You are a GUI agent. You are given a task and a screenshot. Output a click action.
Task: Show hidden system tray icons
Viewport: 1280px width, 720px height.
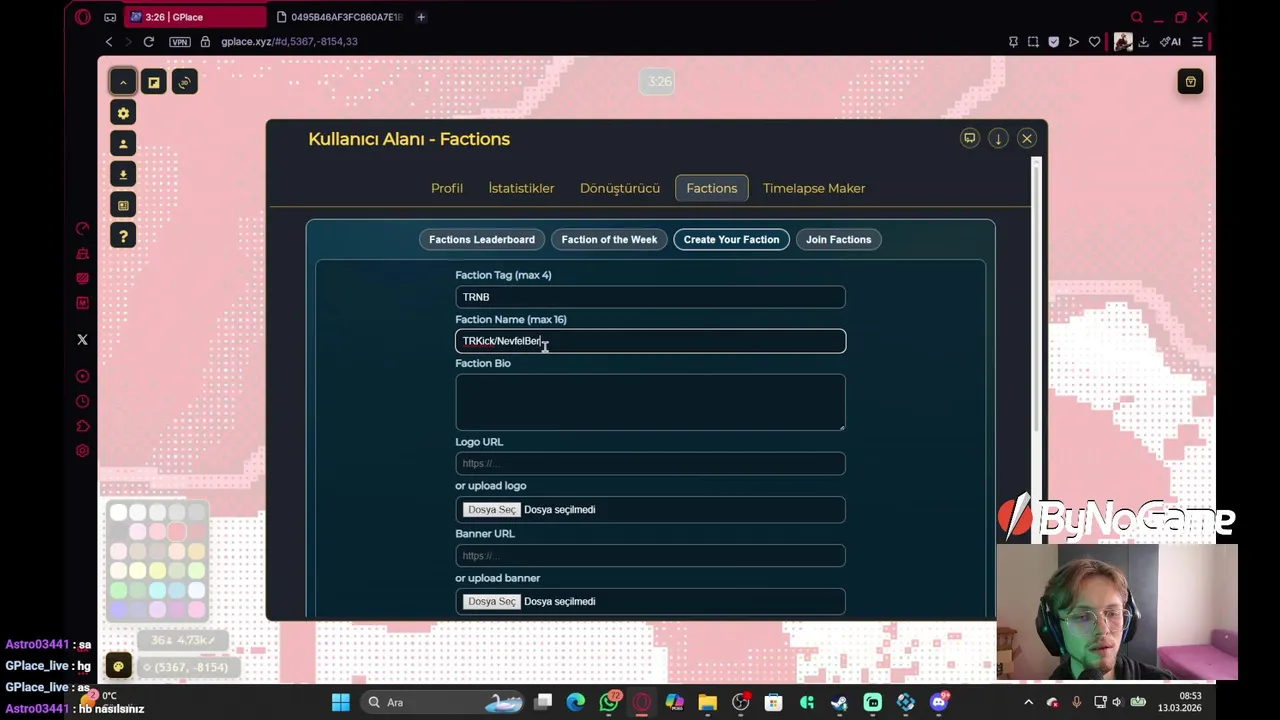coord(1028,702)
